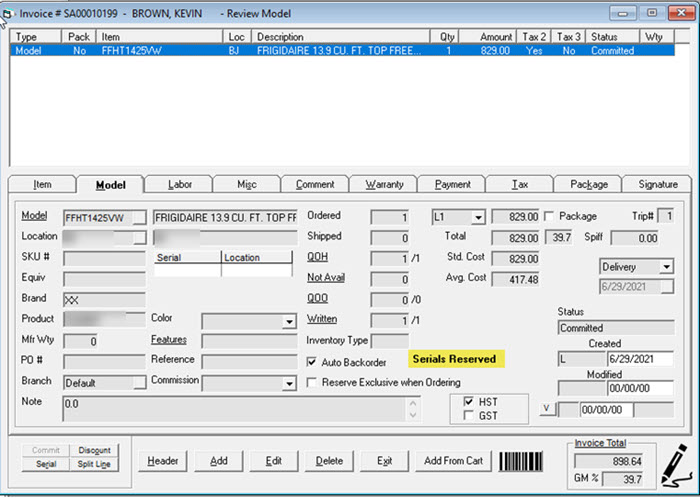Click the Reference input field
The width and height of the screenshot is (700, 498).
click(x=249, y=361)
